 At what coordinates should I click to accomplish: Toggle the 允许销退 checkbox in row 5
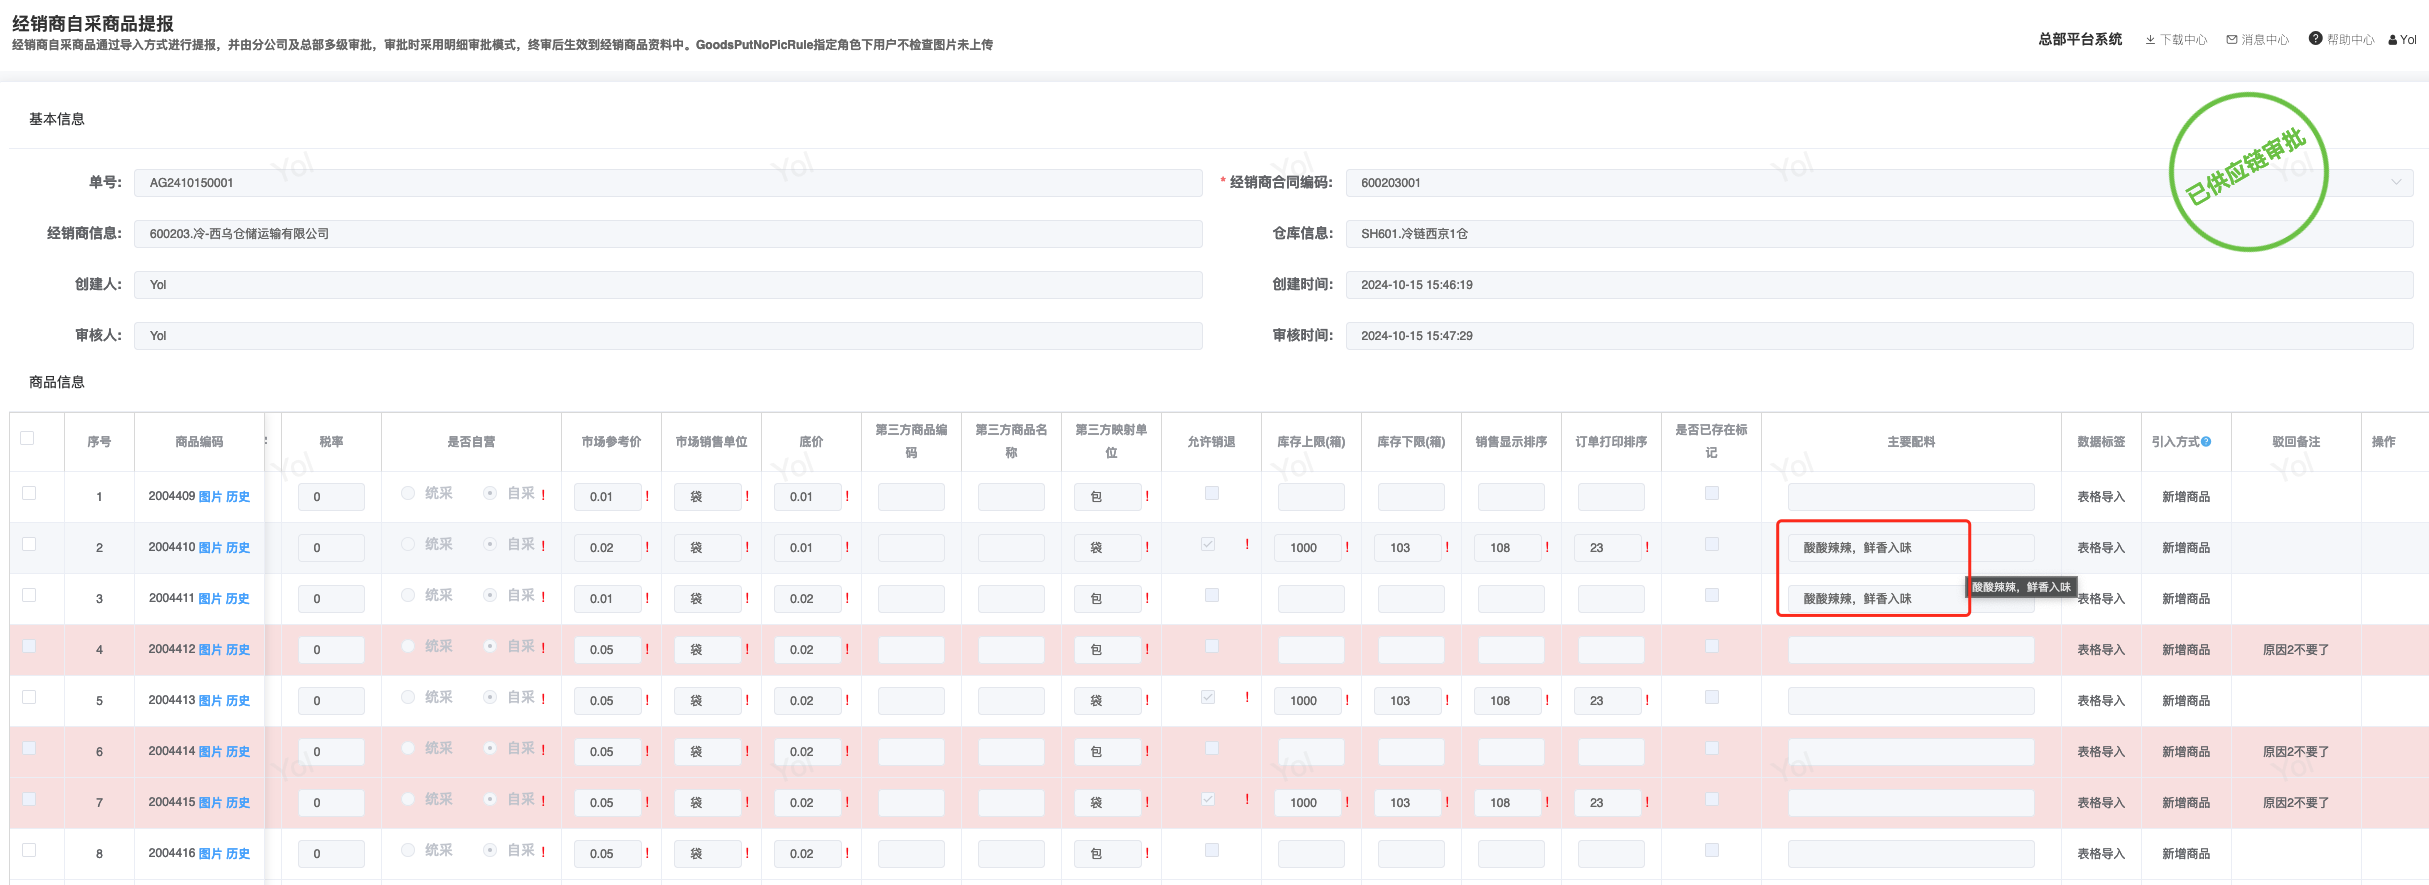click(1208, 697)
